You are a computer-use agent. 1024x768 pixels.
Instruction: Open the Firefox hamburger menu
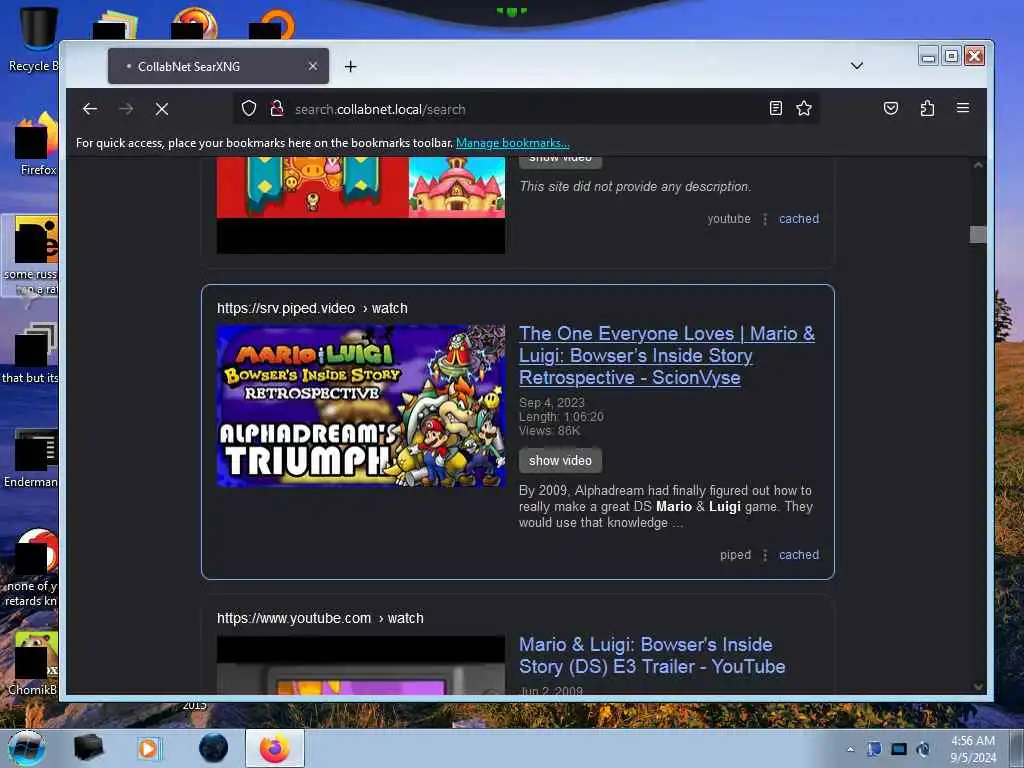(963, 108)
